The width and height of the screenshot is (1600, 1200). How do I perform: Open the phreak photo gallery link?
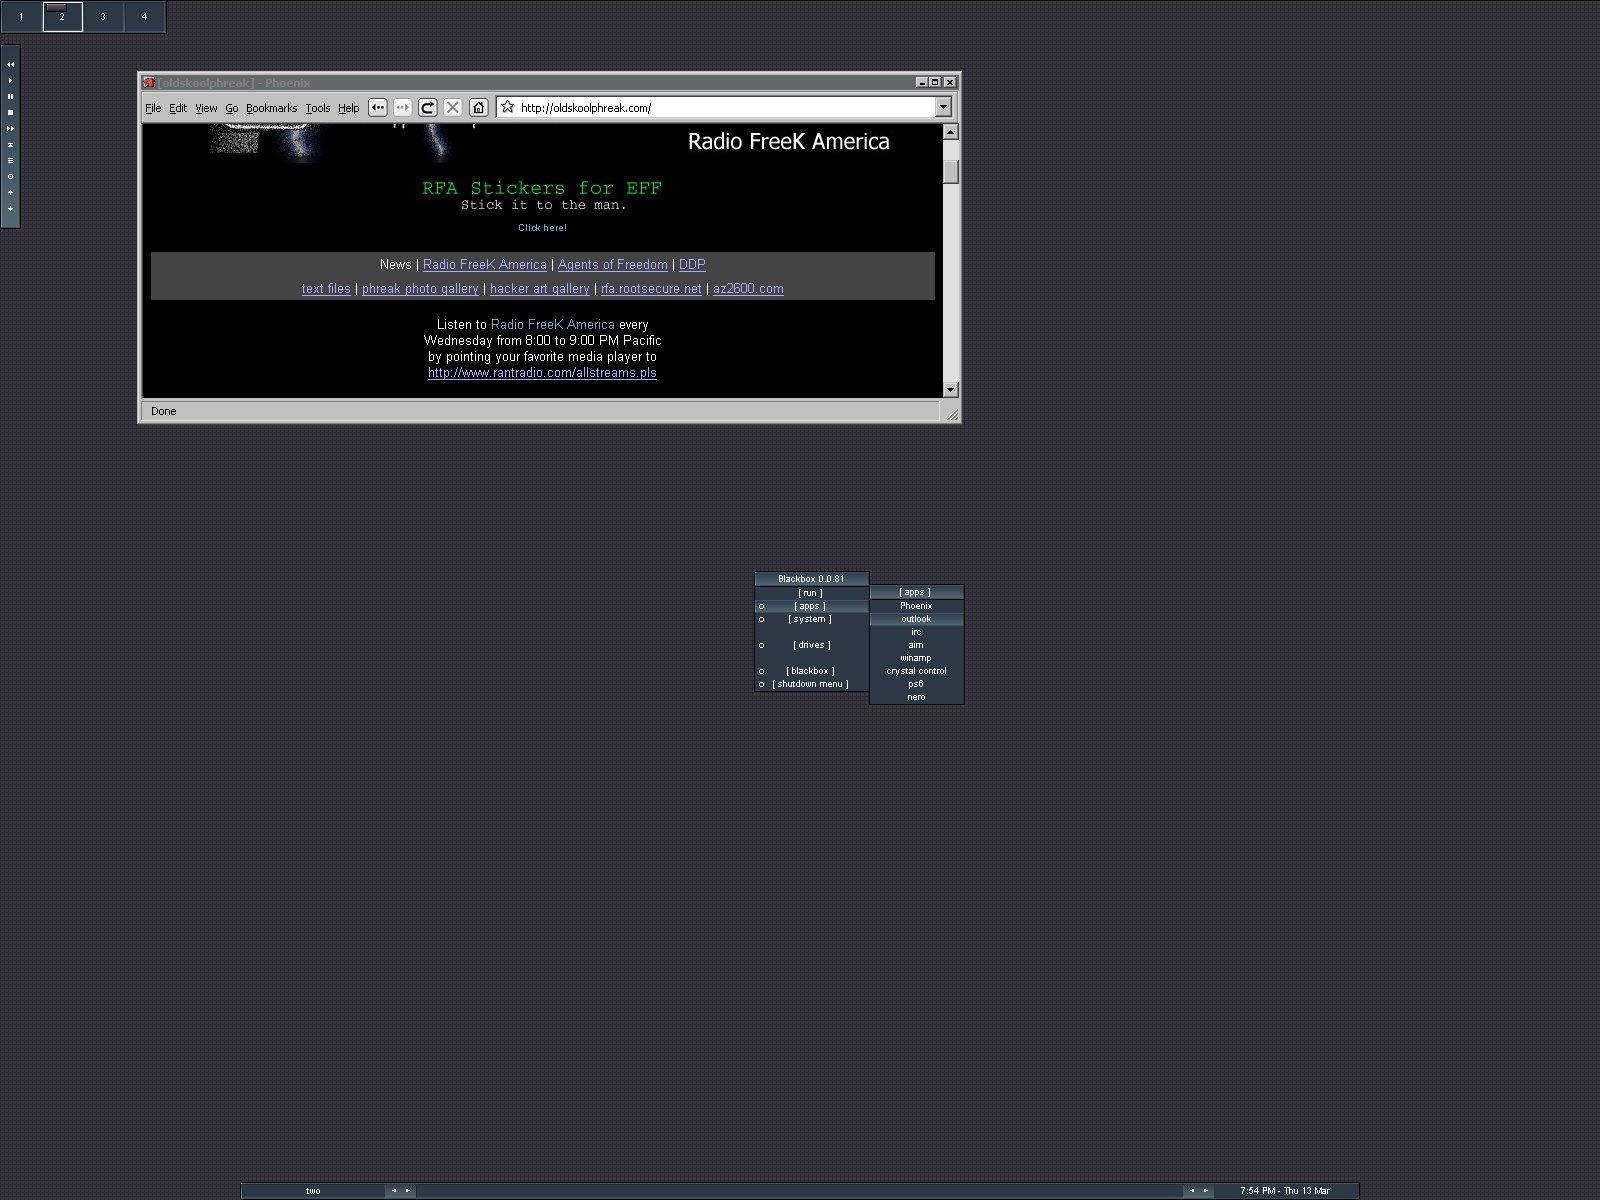(x=420, y=288)
